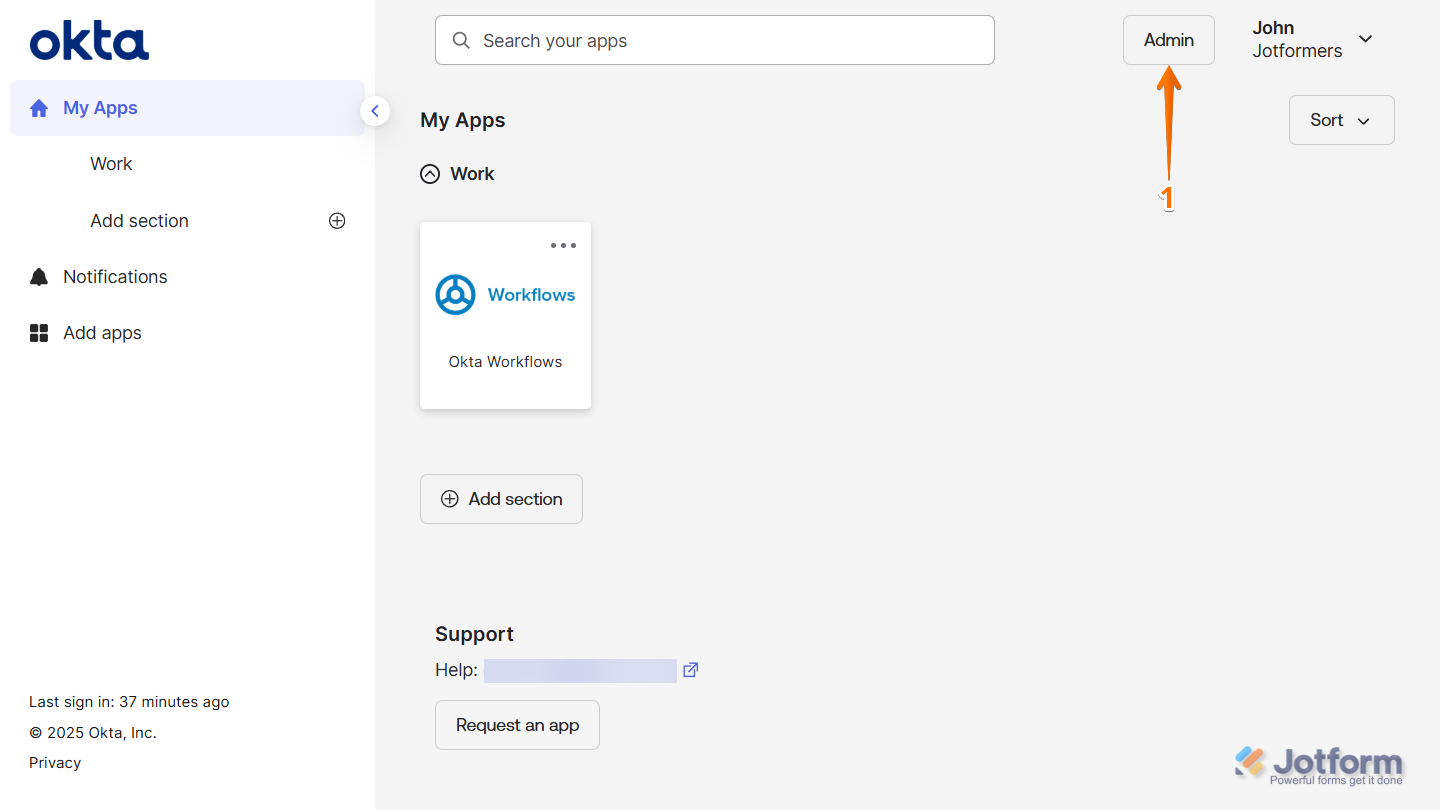Focus the Search your apps field
Screen dimensions: 1440x810
pyautogui.click(x=715, y=40)
